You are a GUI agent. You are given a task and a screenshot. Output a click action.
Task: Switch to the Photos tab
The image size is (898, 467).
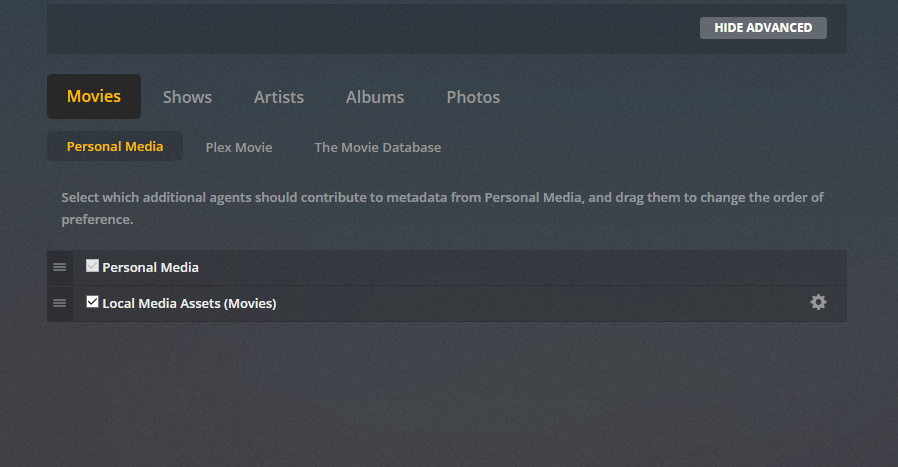473,97
